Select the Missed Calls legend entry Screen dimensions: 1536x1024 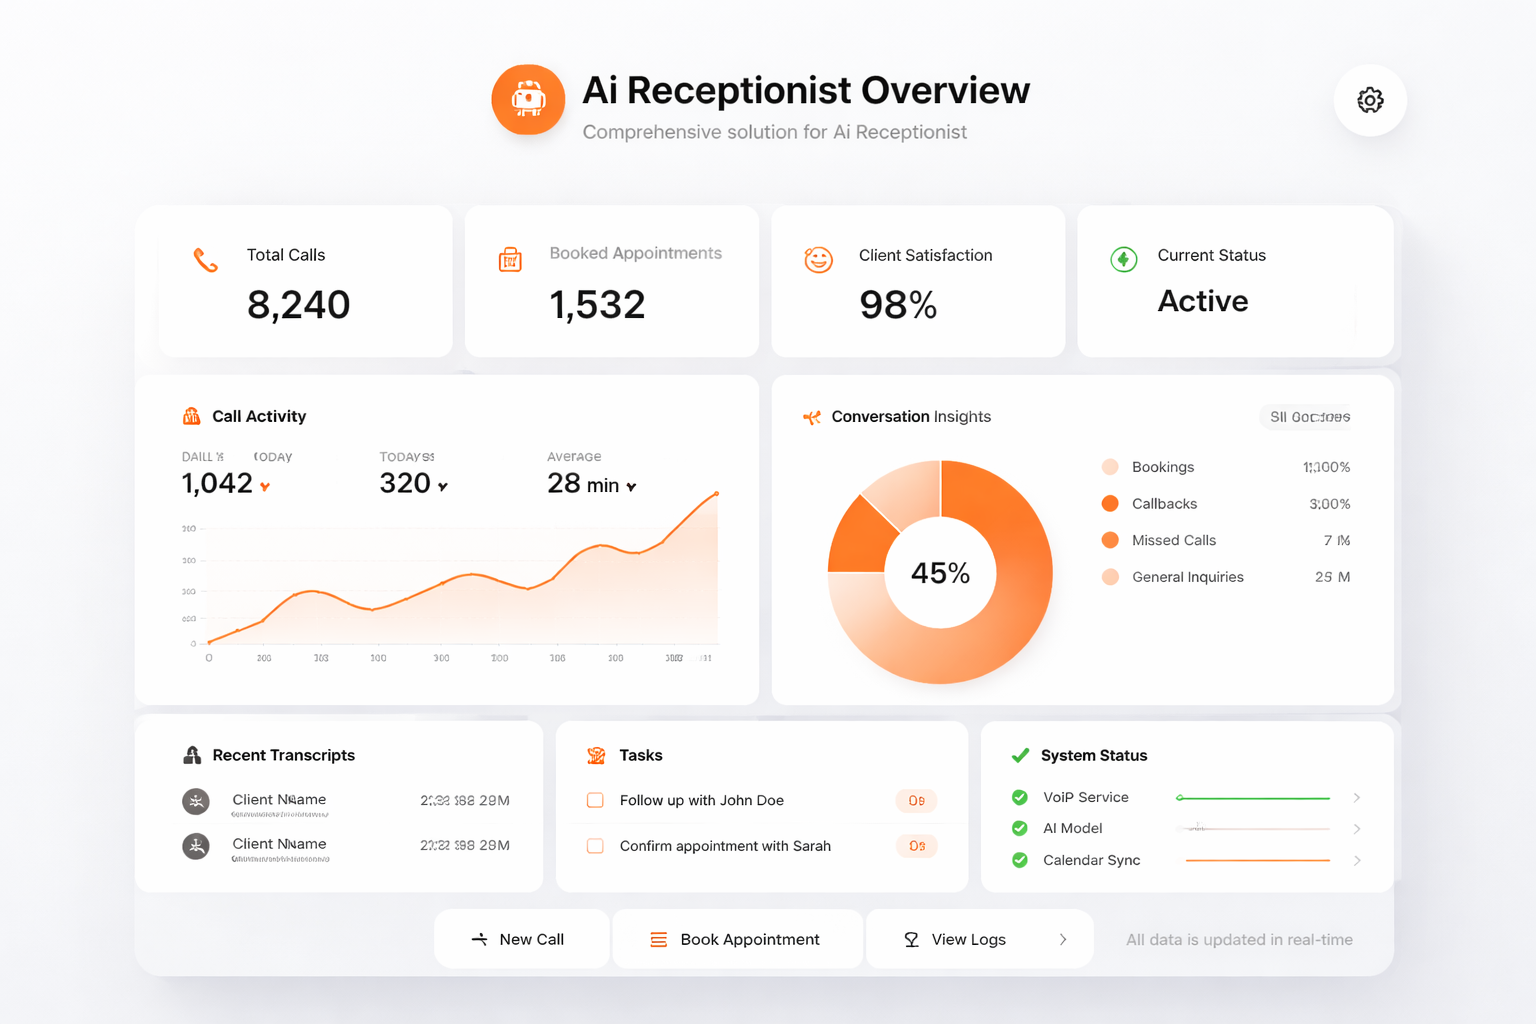coord(1173,540)
